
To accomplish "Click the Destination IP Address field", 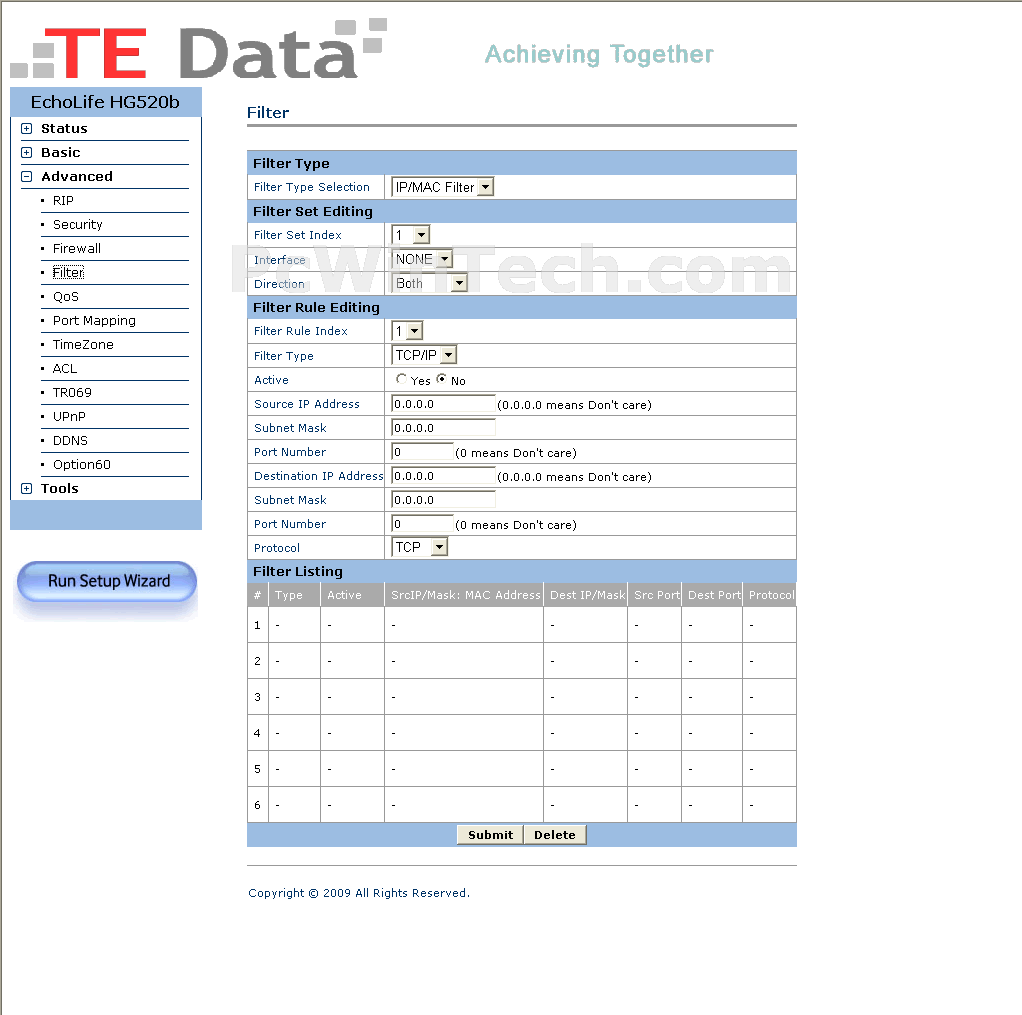I will pos(443,476).
